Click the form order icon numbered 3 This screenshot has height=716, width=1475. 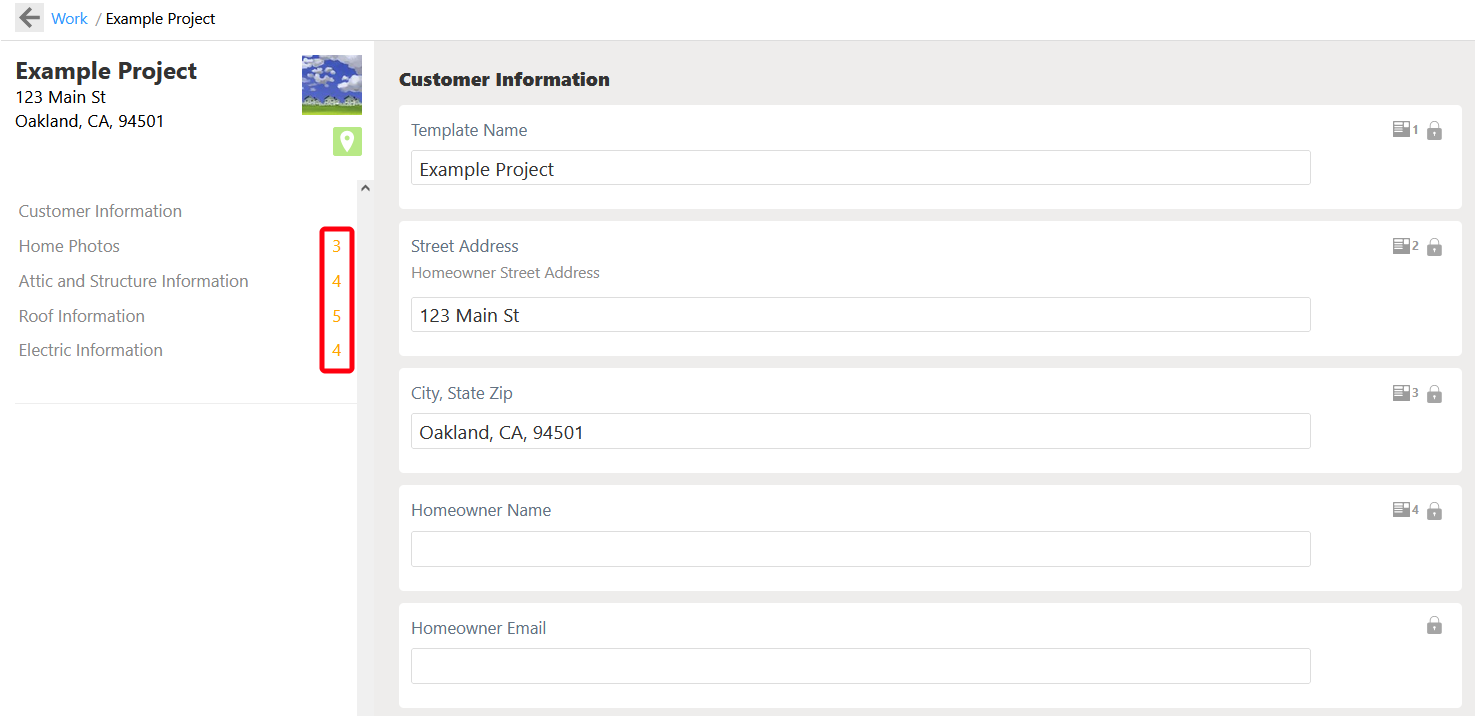click(x=1402, y=393)
